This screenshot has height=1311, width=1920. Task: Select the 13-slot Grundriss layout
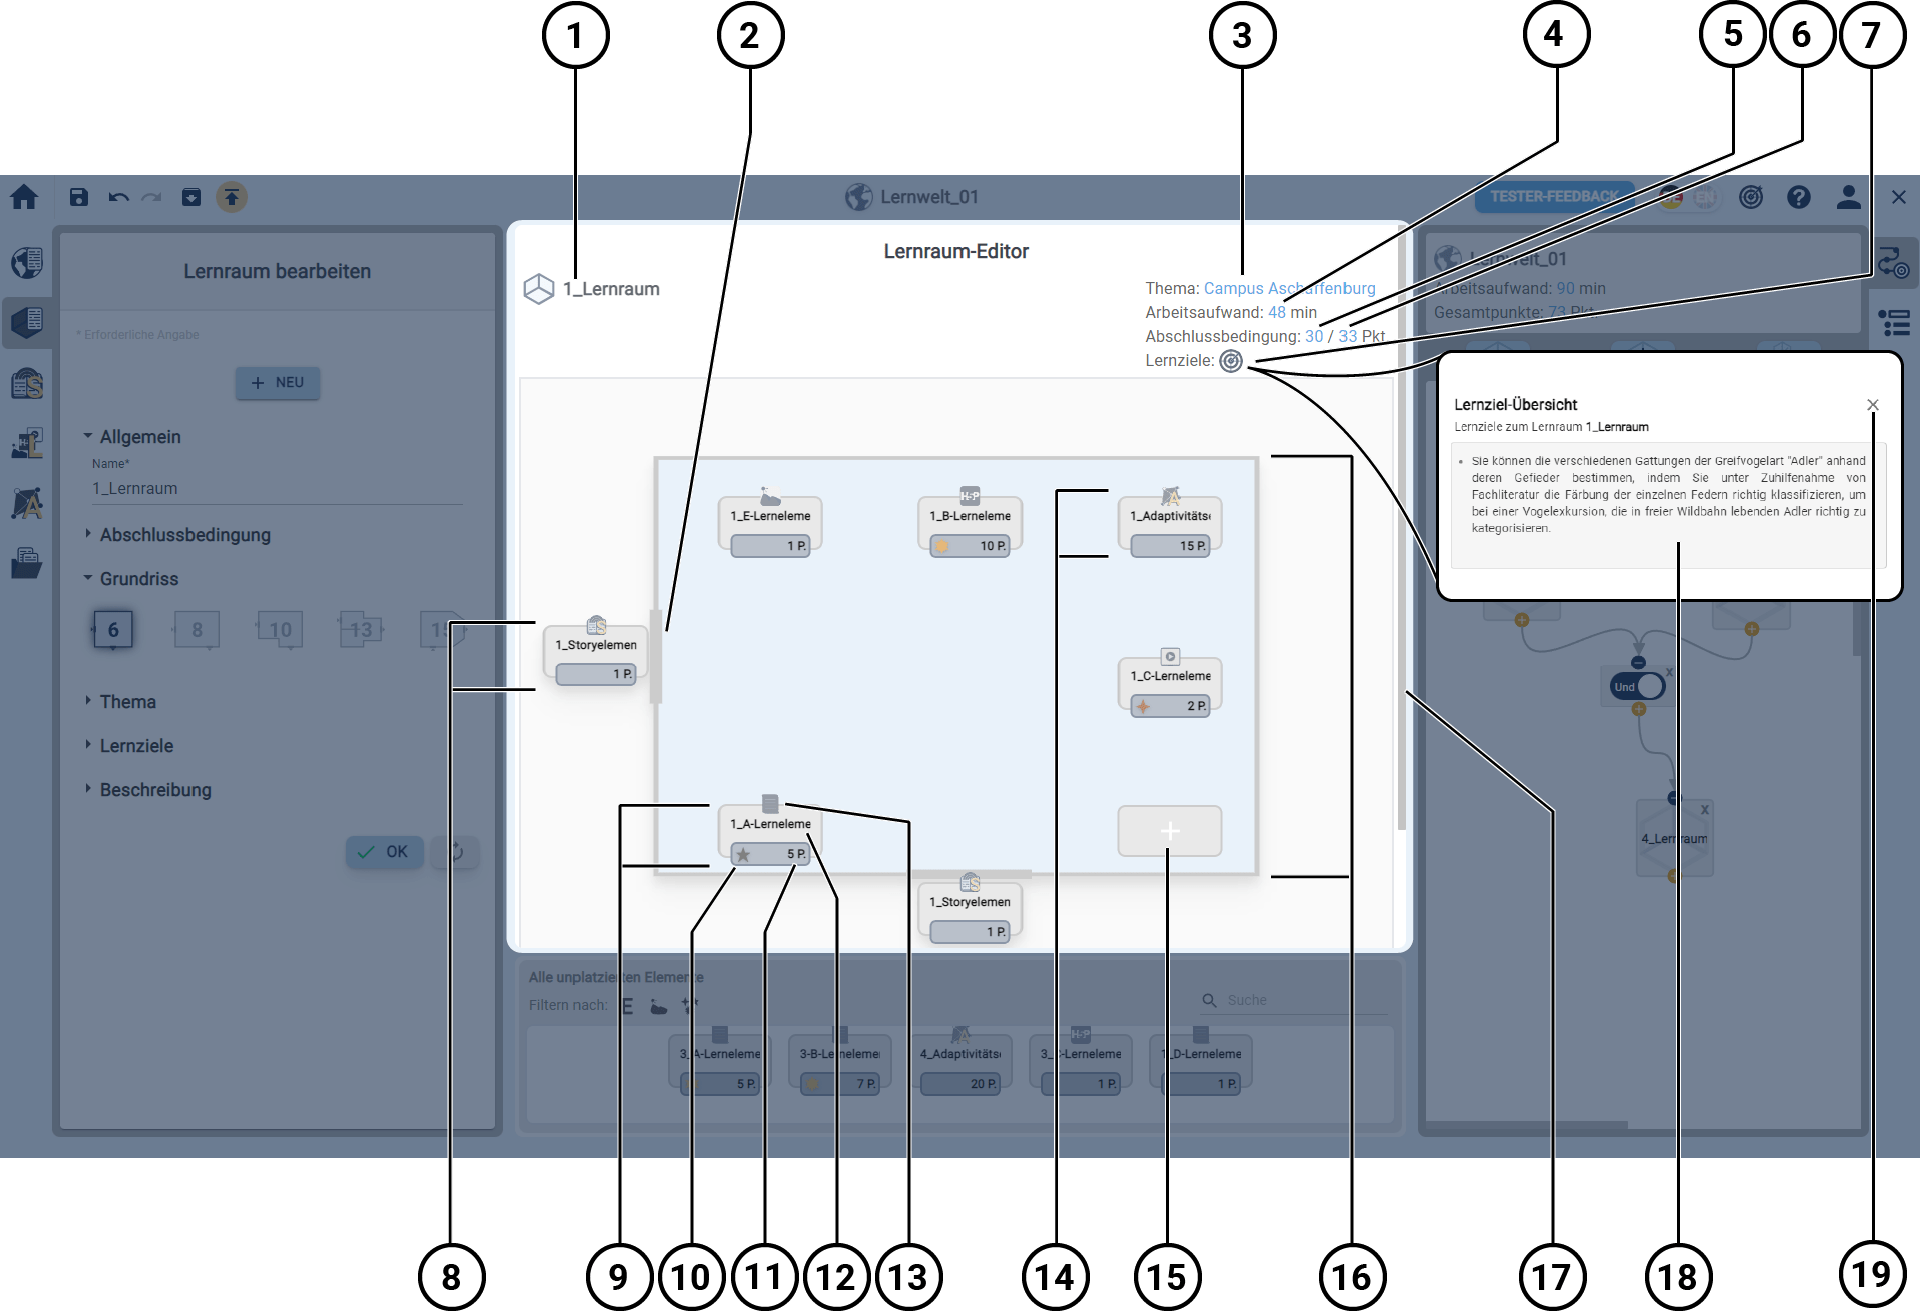click(x=361, y=630)
